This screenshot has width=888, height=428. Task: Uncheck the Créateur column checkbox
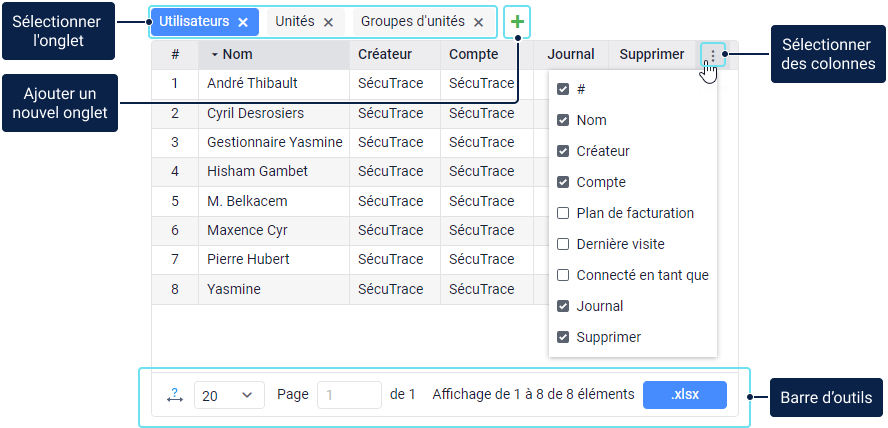click(563, 151)
